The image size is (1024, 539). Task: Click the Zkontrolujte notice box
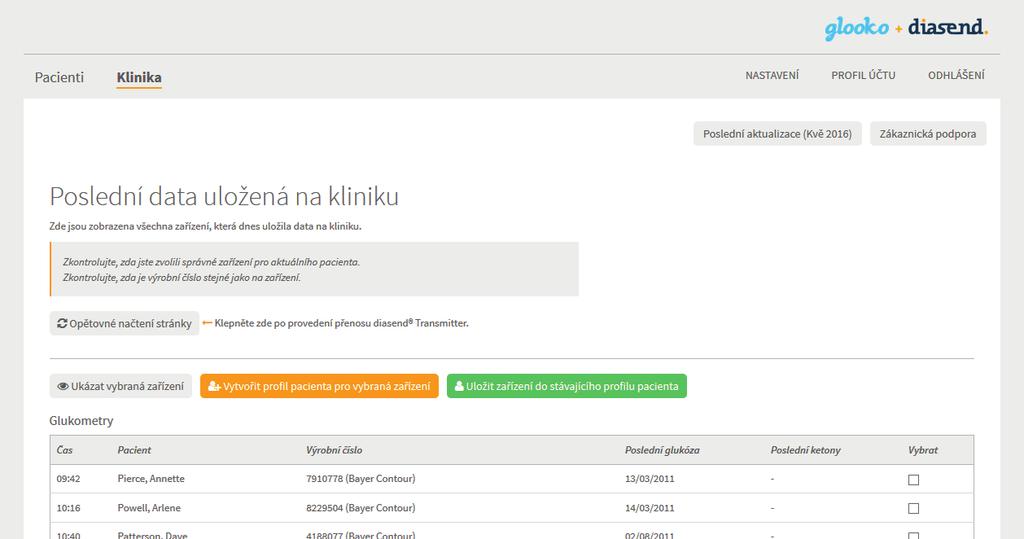(x=314, y=269)
